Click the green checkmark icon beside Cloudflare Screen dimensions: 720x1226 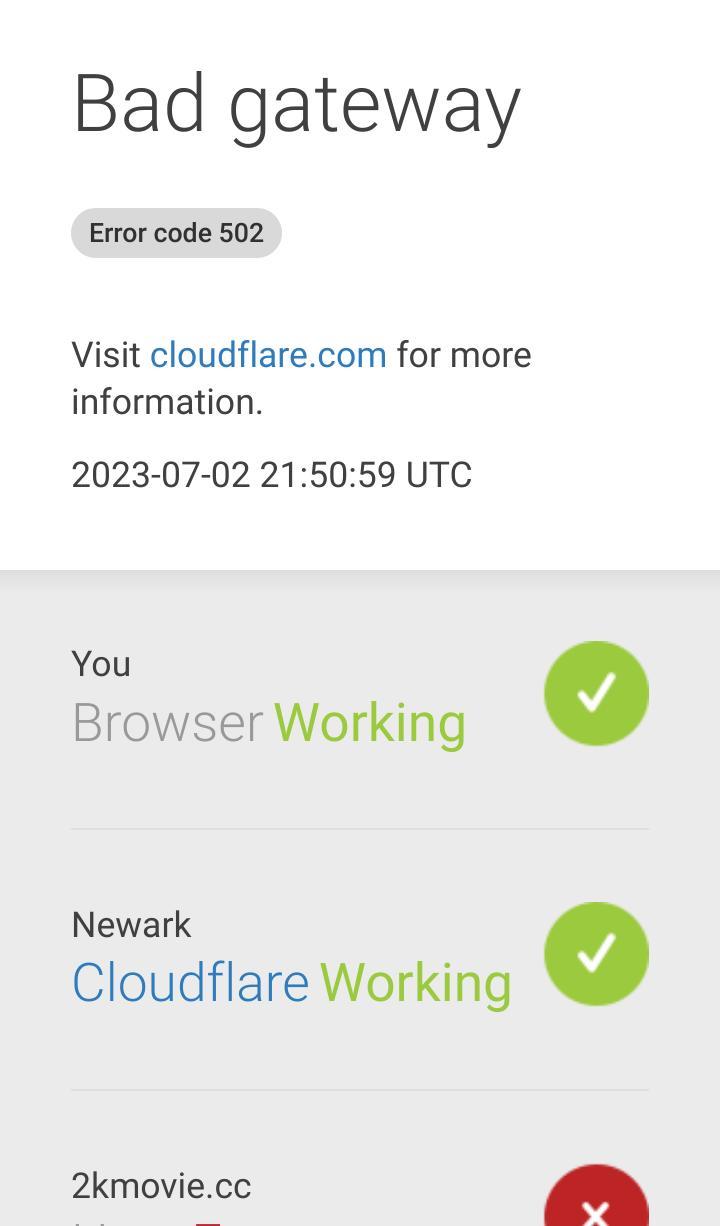[596, 954]
